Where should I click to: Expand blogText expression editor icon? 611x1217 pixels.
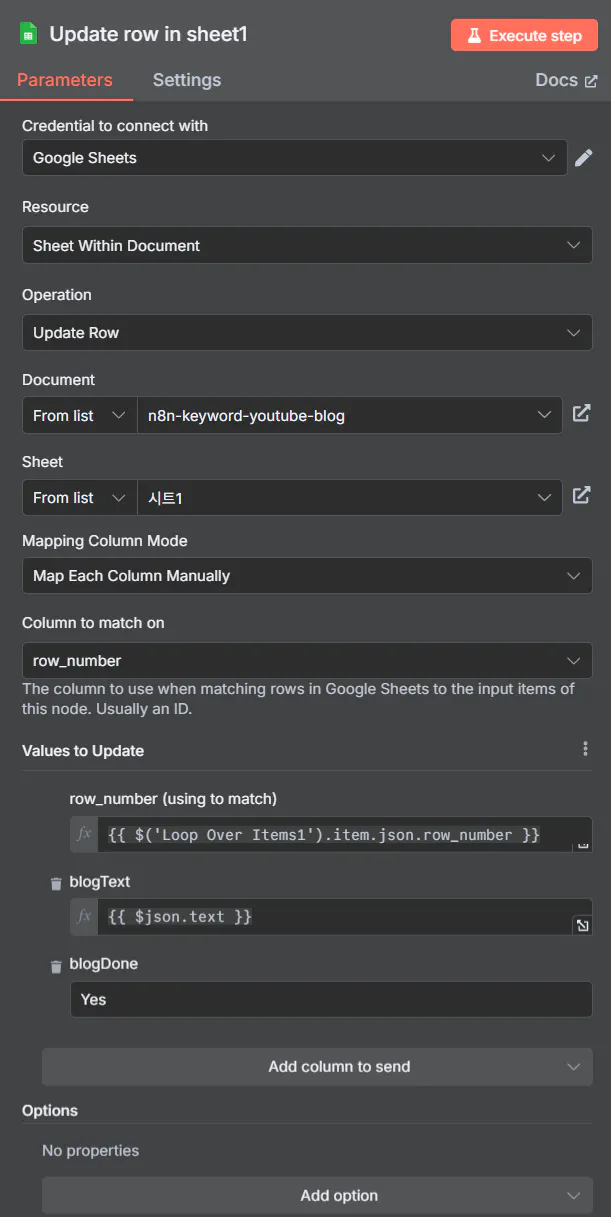pyautogui.click(x=582, y=926)
